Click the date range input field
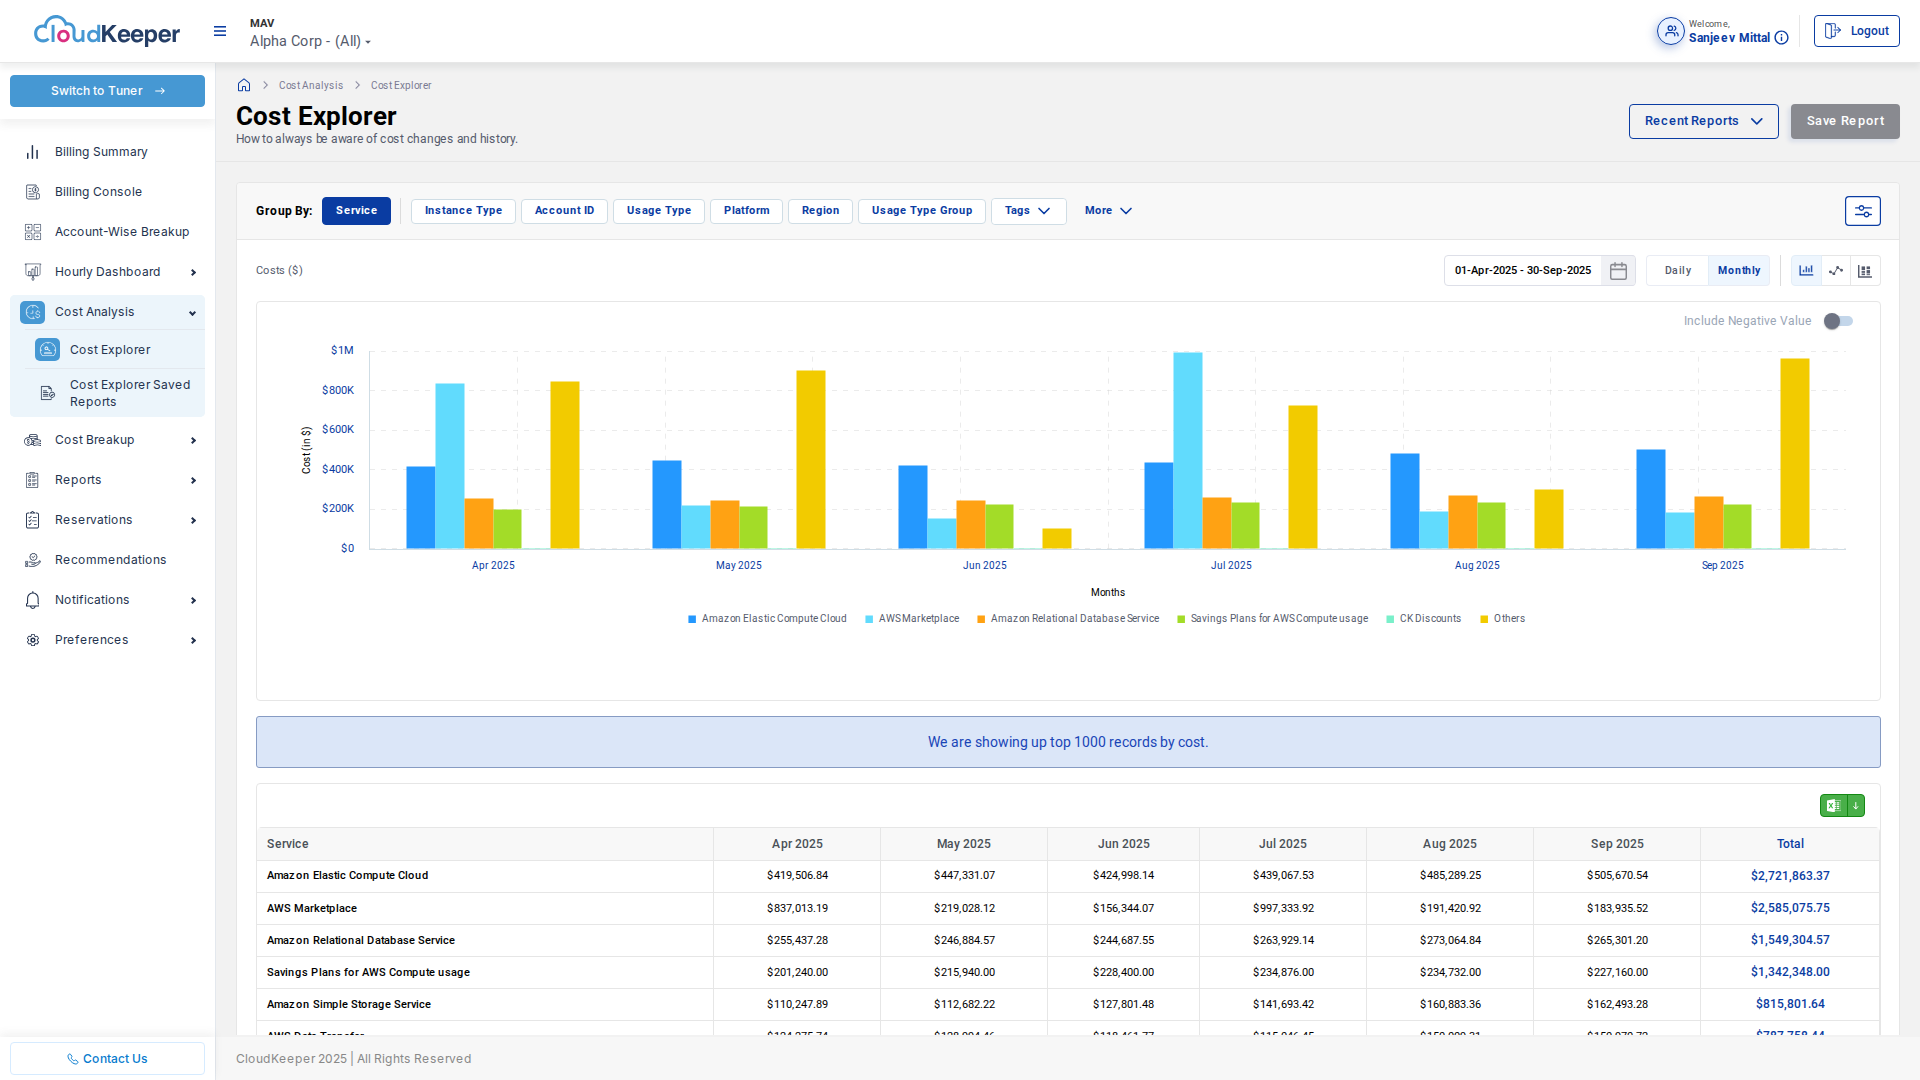 point(1522,271)
